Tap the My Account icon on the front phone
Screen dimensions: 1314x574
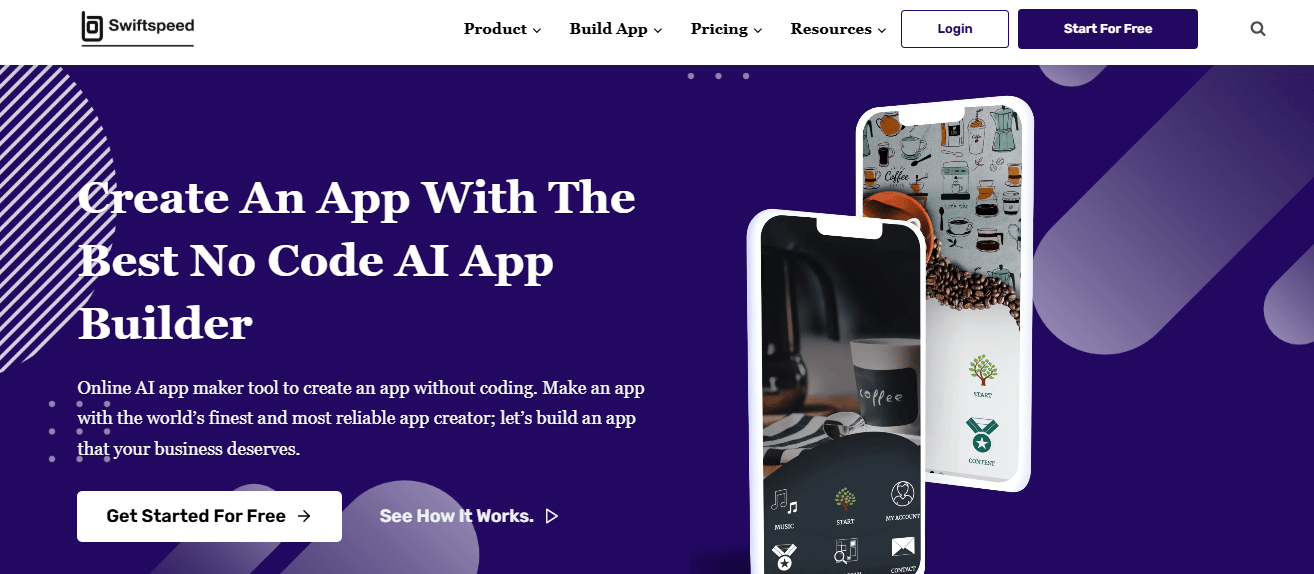(x=902, y=495)
